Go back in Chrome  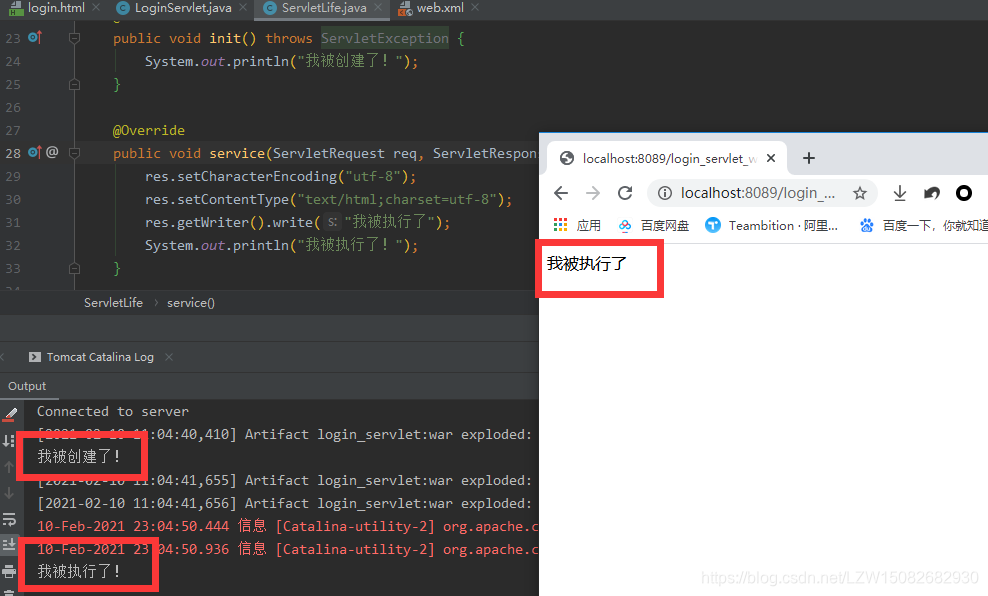coord(561,193)
